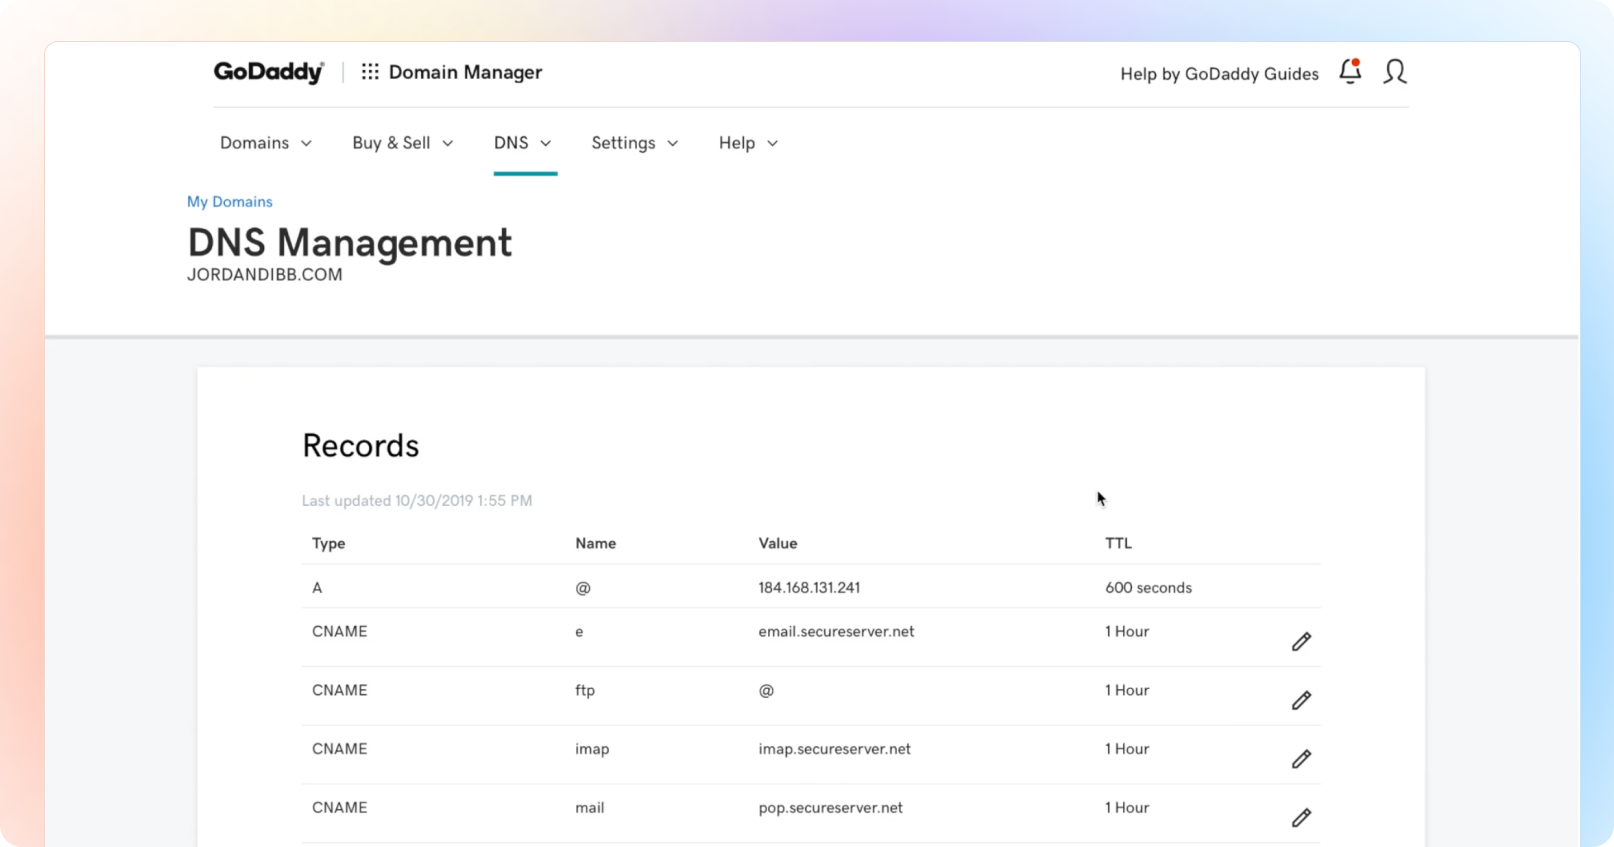
Task: Click the Type column header
Action: pos(329,543)
